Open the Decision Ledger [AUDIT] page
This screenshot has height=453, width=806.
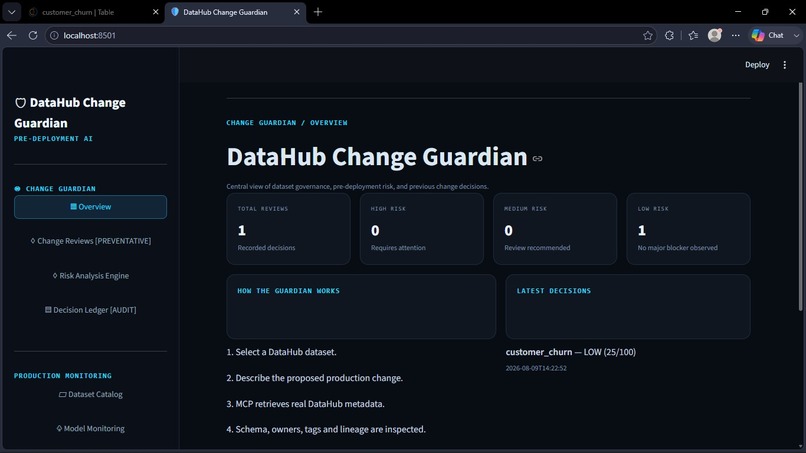click(x=90, y=310)
